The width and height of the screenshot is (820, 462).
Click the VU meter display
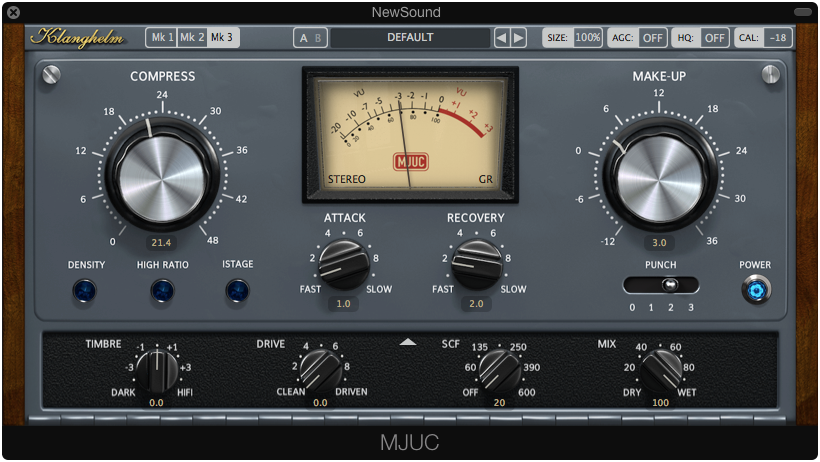tap(411, 135)
